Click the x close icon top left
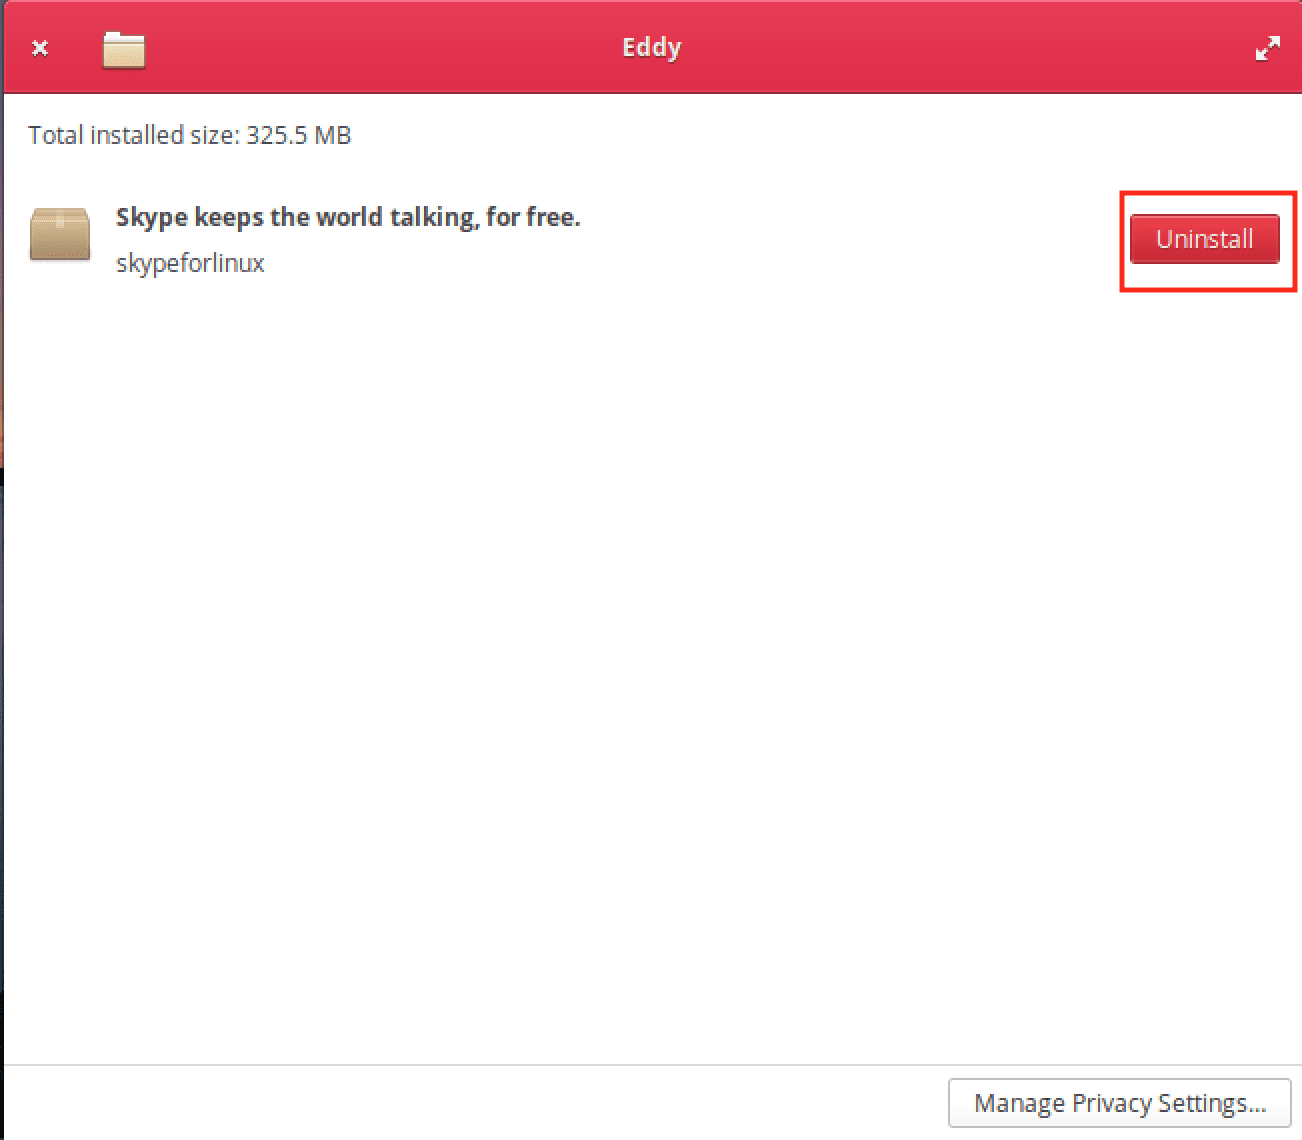Viewport: 1302px width, 1140px height. coord(39,47)
